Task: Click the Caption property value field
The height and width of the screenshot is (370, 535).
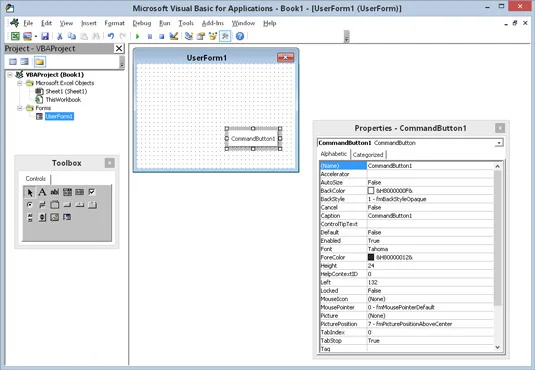Action: click(x=430, y=216)
